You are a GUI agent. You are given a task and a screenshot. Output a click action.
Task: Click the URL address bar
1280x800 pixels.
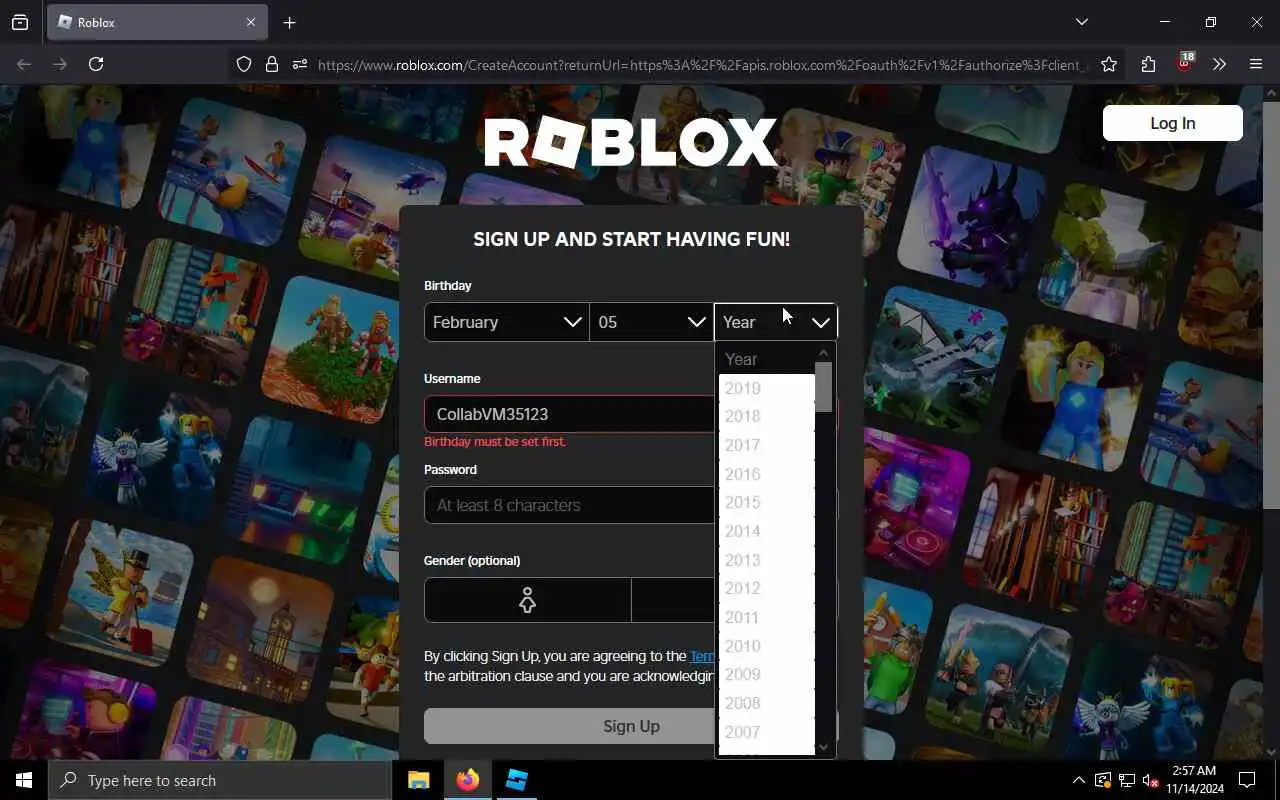pos(702,64)
